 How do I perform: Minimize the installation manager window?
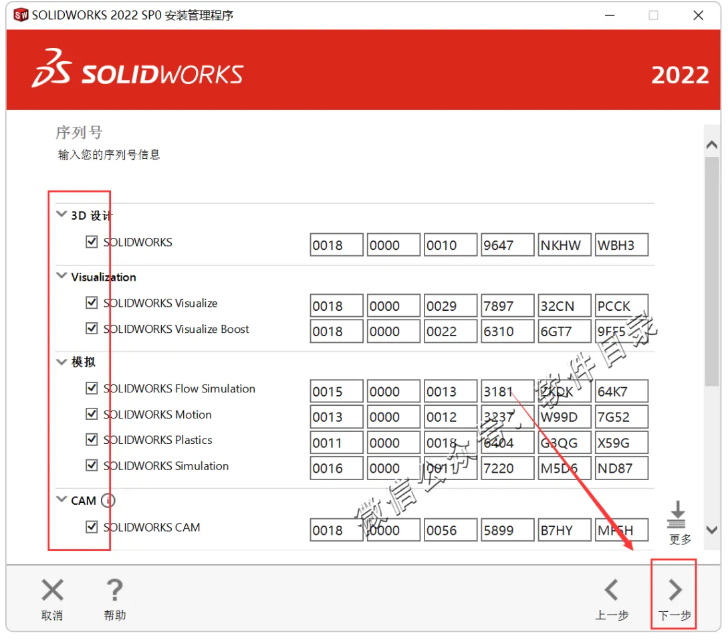click(610, 15)
